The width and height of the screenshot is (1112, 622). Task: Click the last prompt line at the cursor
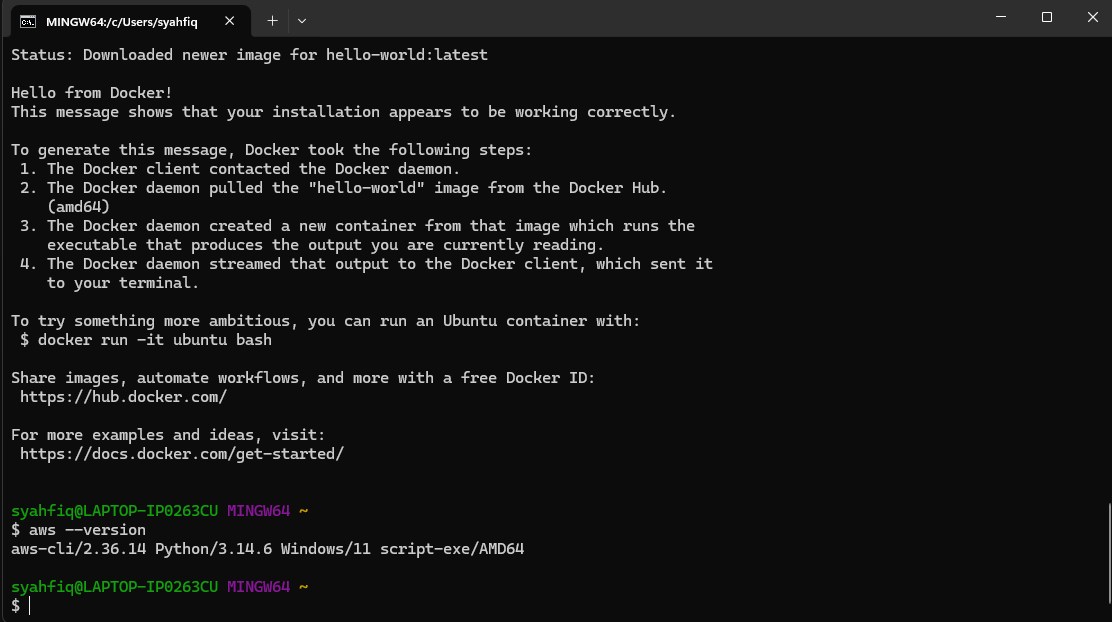point(21,606)
